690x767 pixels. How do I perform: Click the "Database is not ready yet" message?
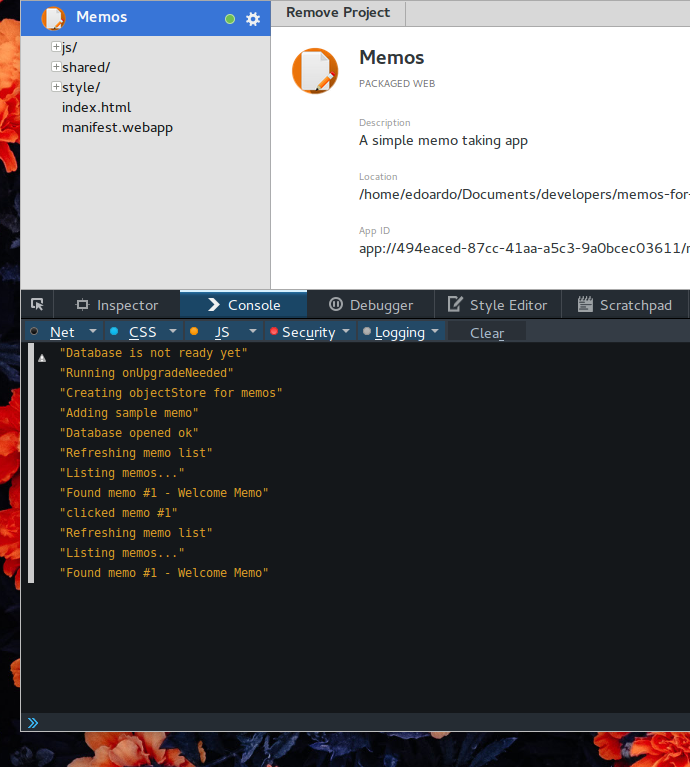[x=154, y=353]
